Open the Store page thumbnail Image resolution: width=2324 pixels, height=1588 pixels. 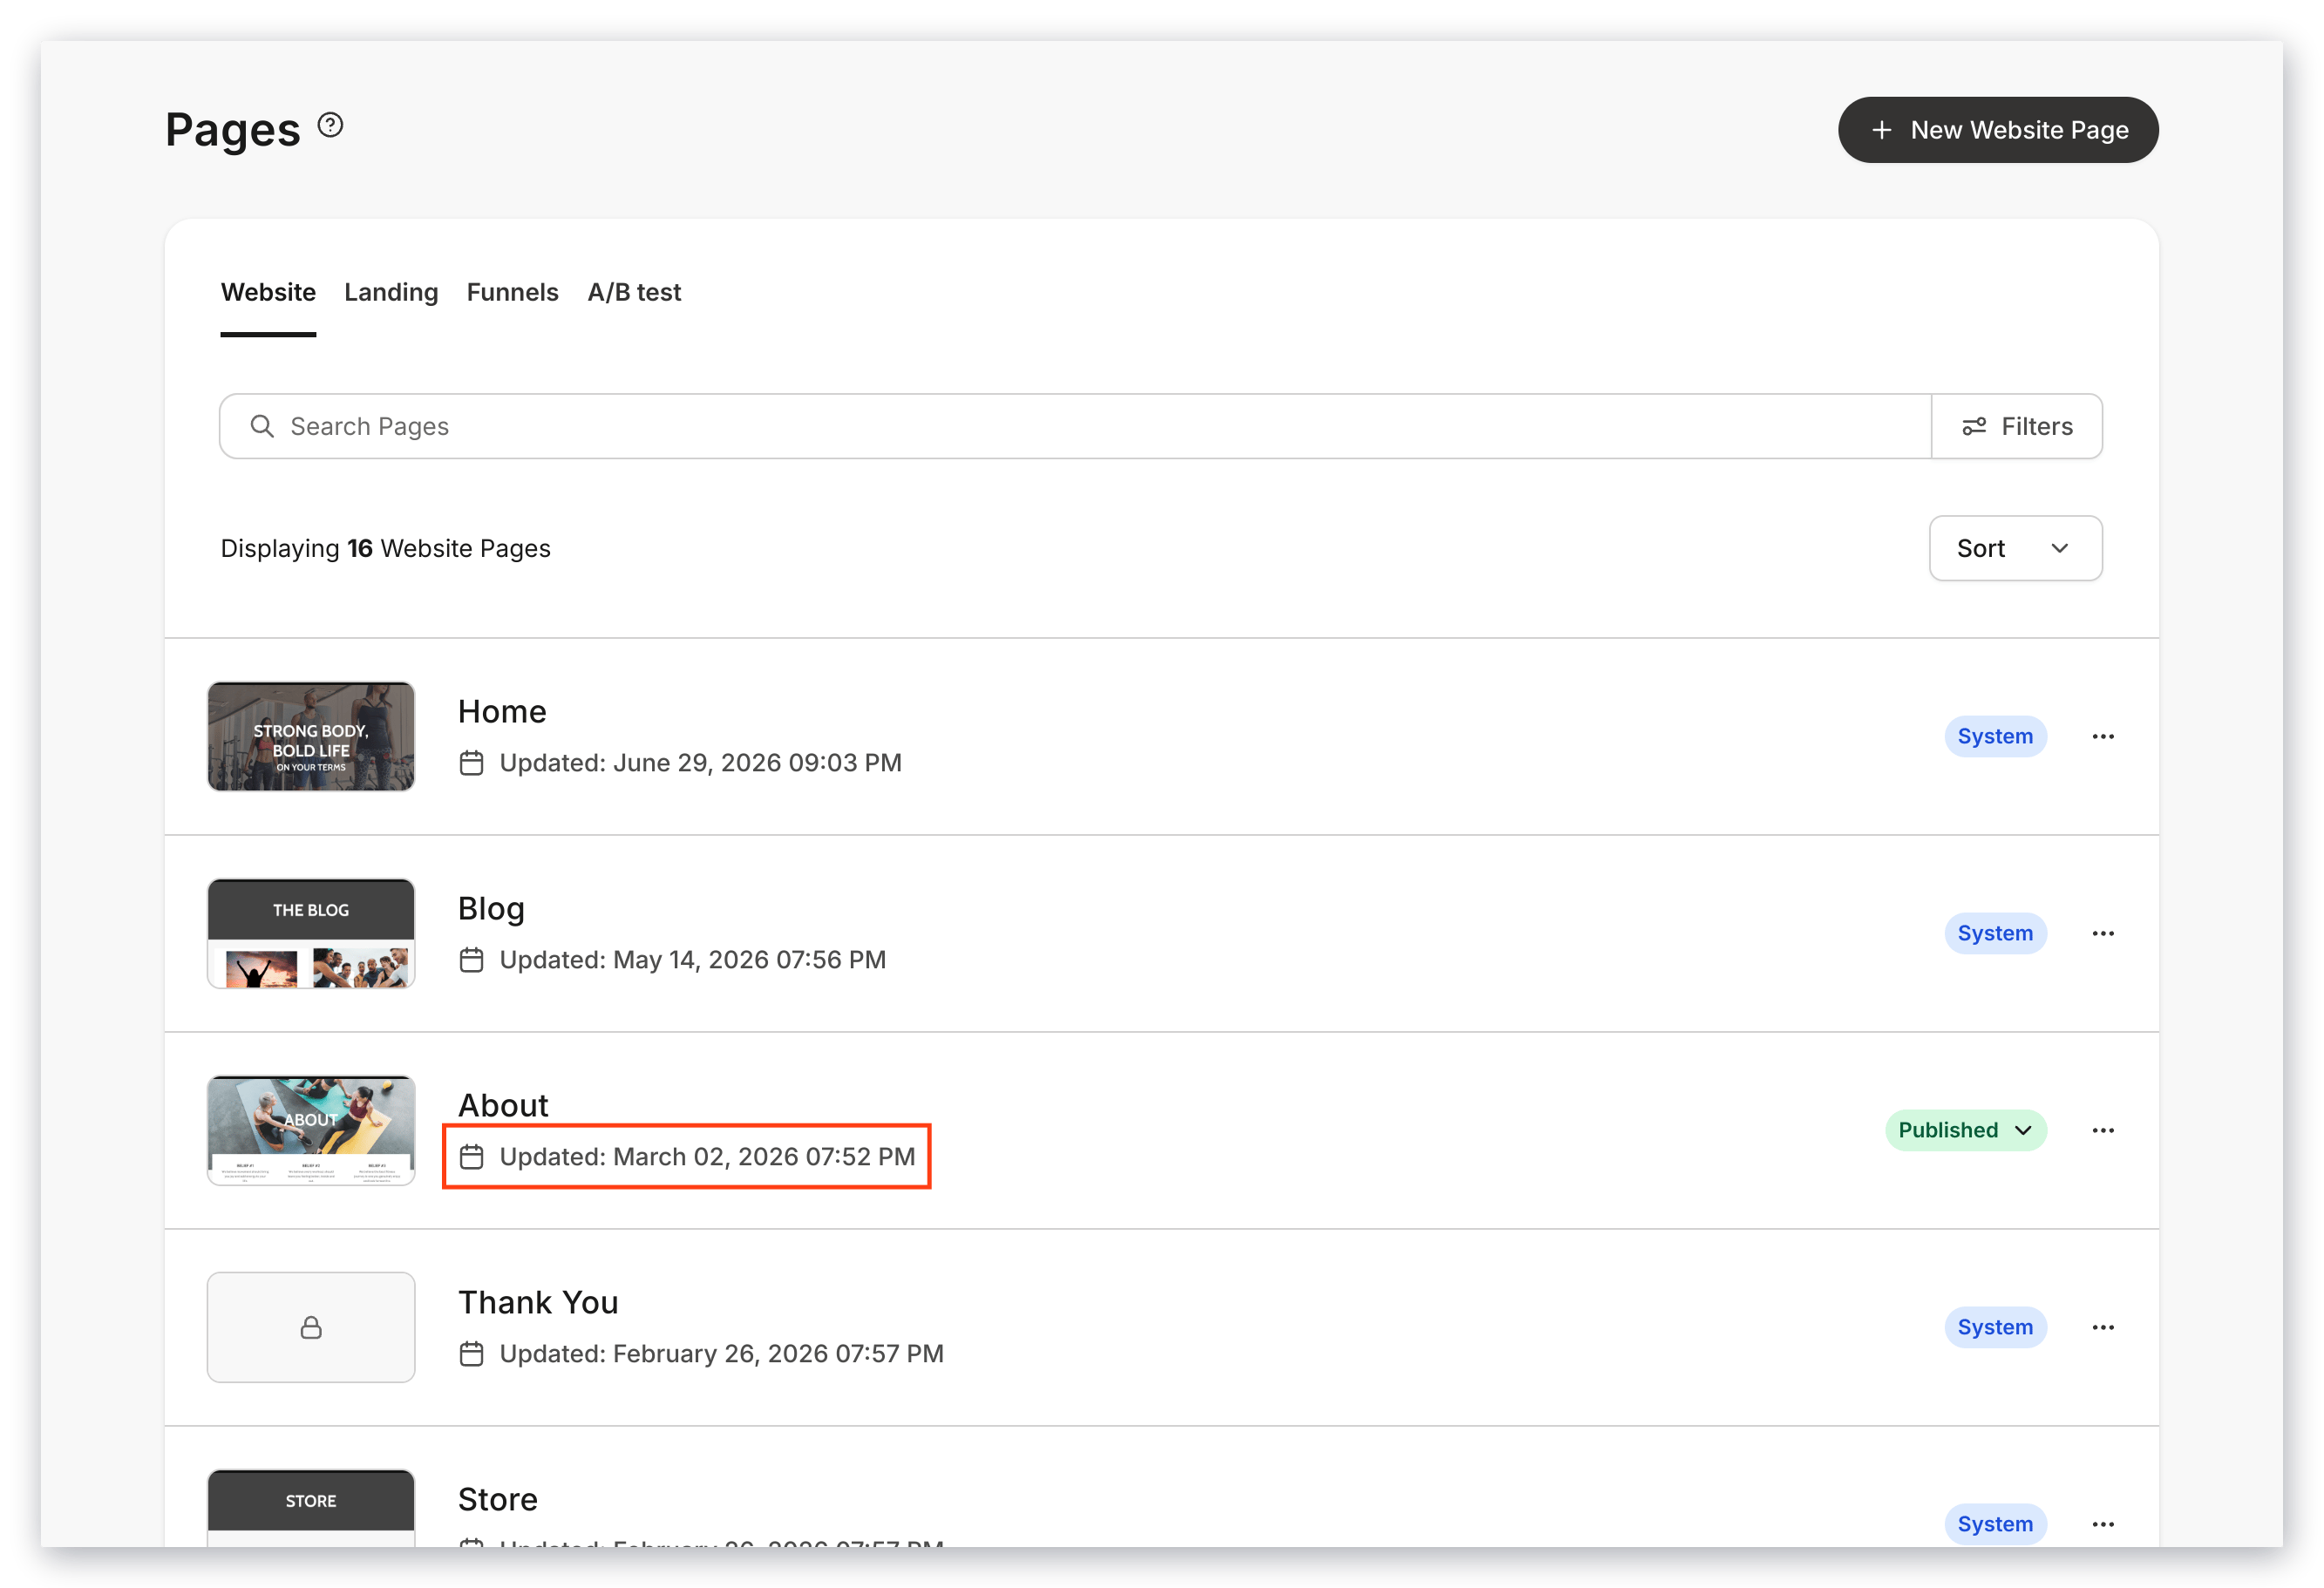pos(311,1508)
